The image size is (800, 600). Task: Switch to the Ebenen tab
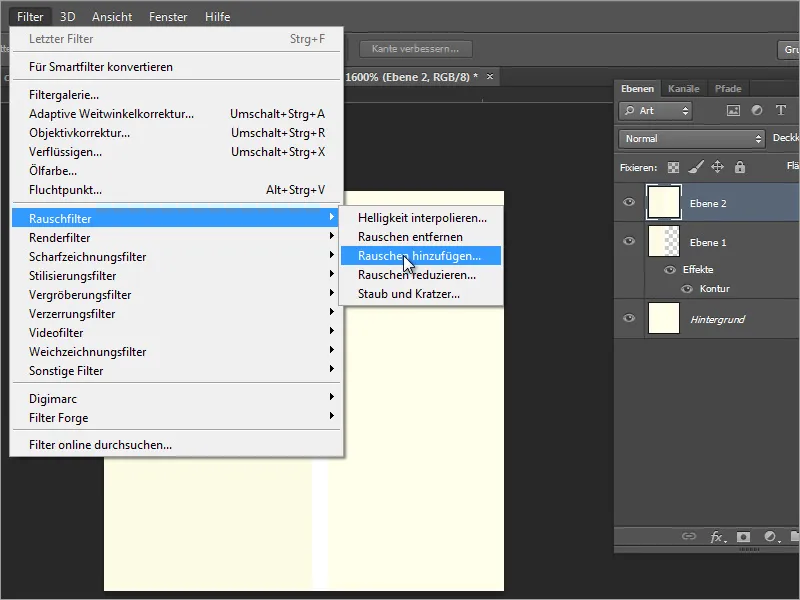coord(637,89)
